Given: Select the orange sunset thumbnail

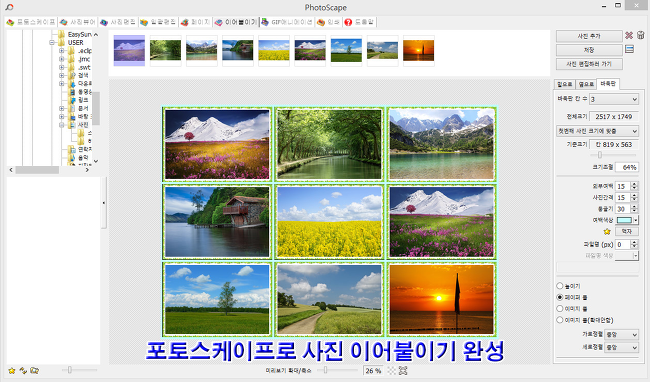Looking at the screenshot, I should click(x=418, y=51).
